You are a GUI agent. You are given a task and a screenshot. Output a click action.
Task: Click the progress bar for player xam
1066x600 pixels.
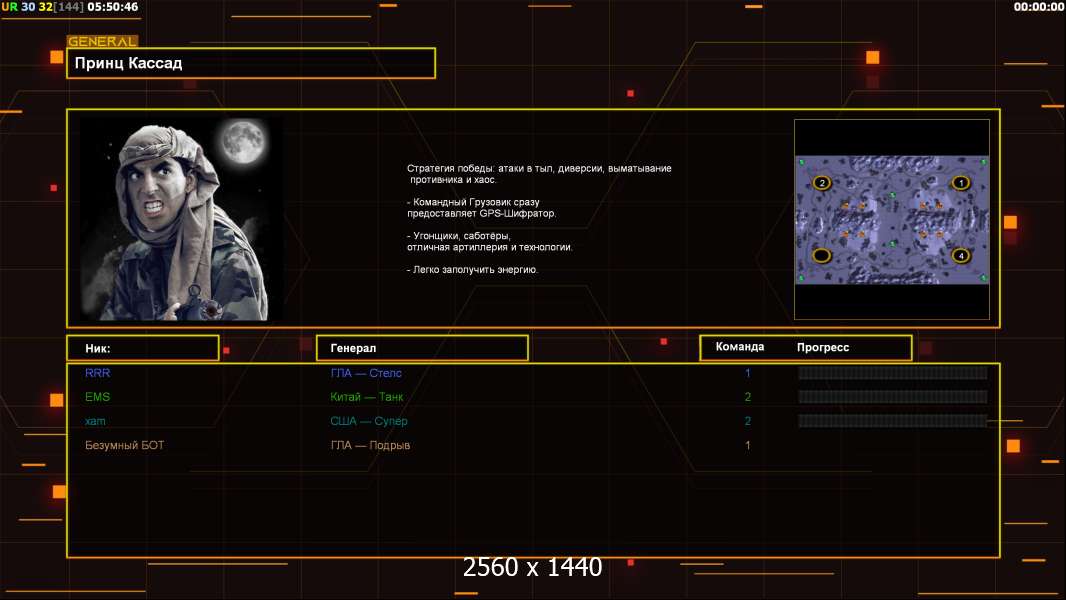892,421
